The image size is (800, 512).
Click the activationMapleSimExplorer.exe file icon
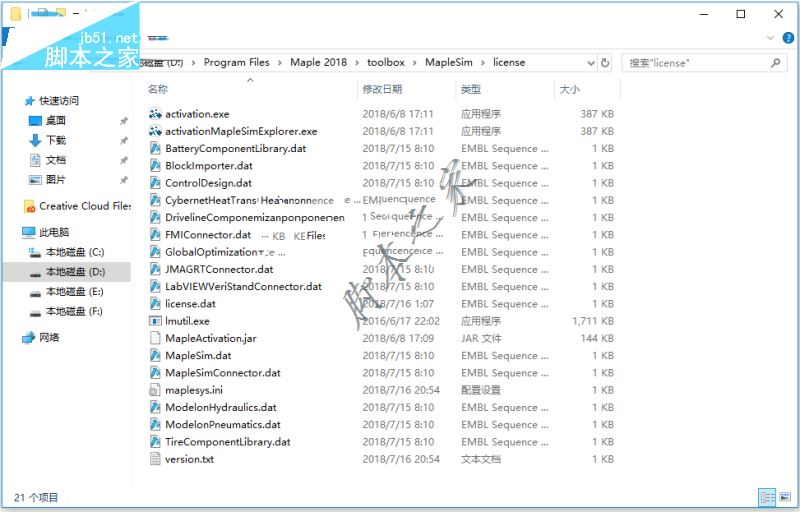point(155,131)
